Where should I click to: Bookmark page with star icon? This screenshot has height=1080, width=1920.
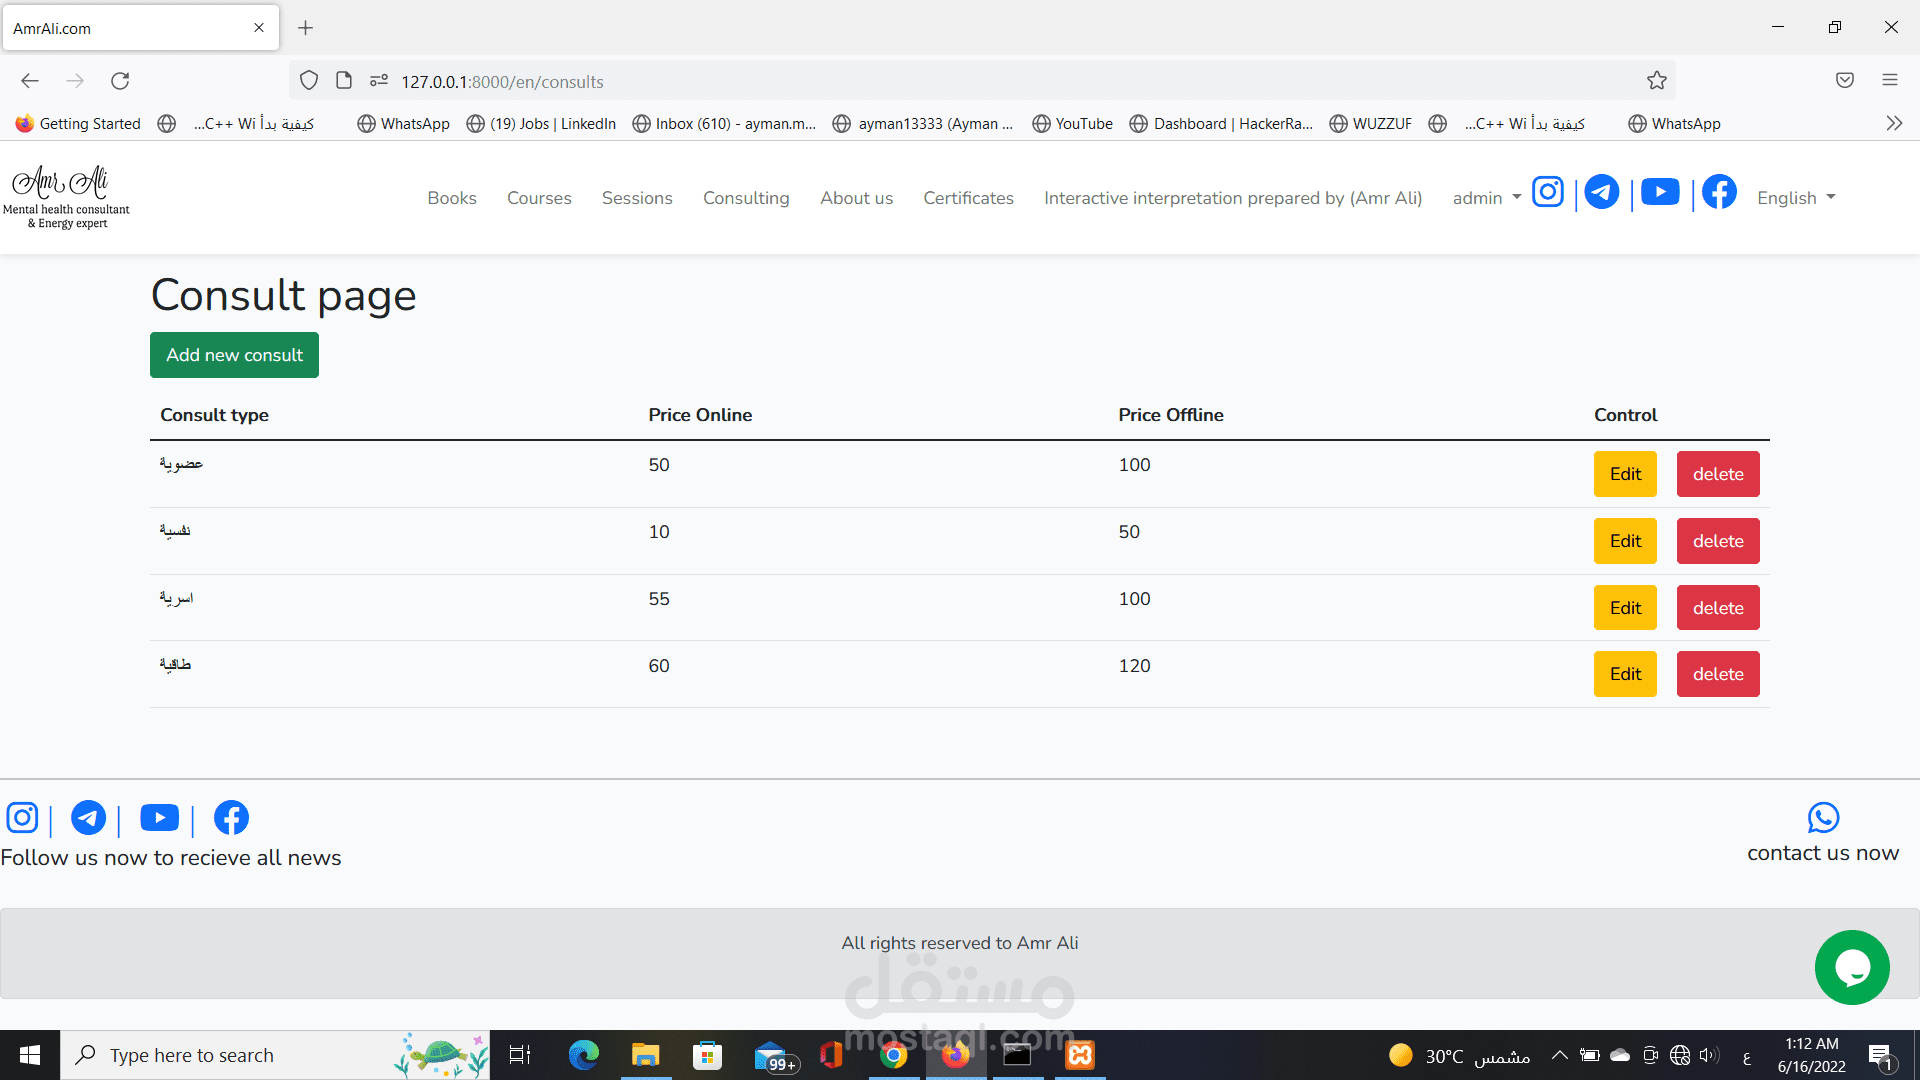[1657, 81]
